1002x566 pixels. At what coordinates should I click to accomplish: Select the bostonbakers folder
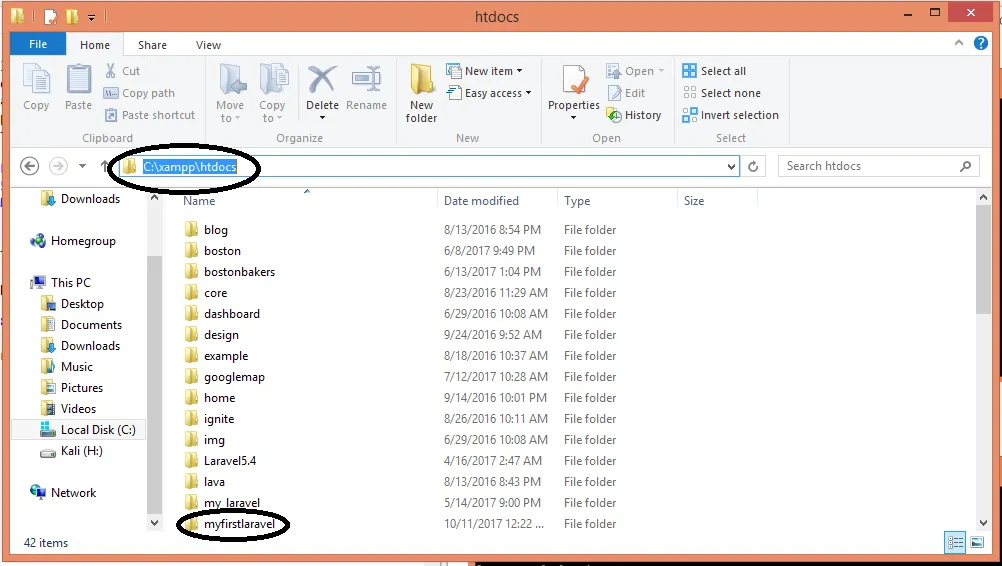239,272
